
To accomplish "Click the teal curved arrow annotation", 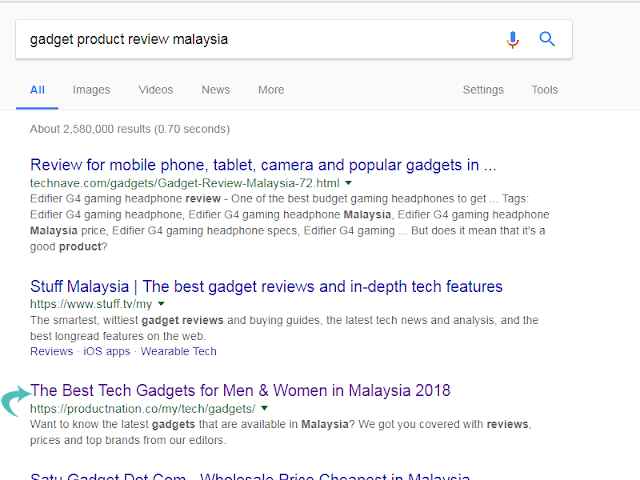I will pos(16,401).
